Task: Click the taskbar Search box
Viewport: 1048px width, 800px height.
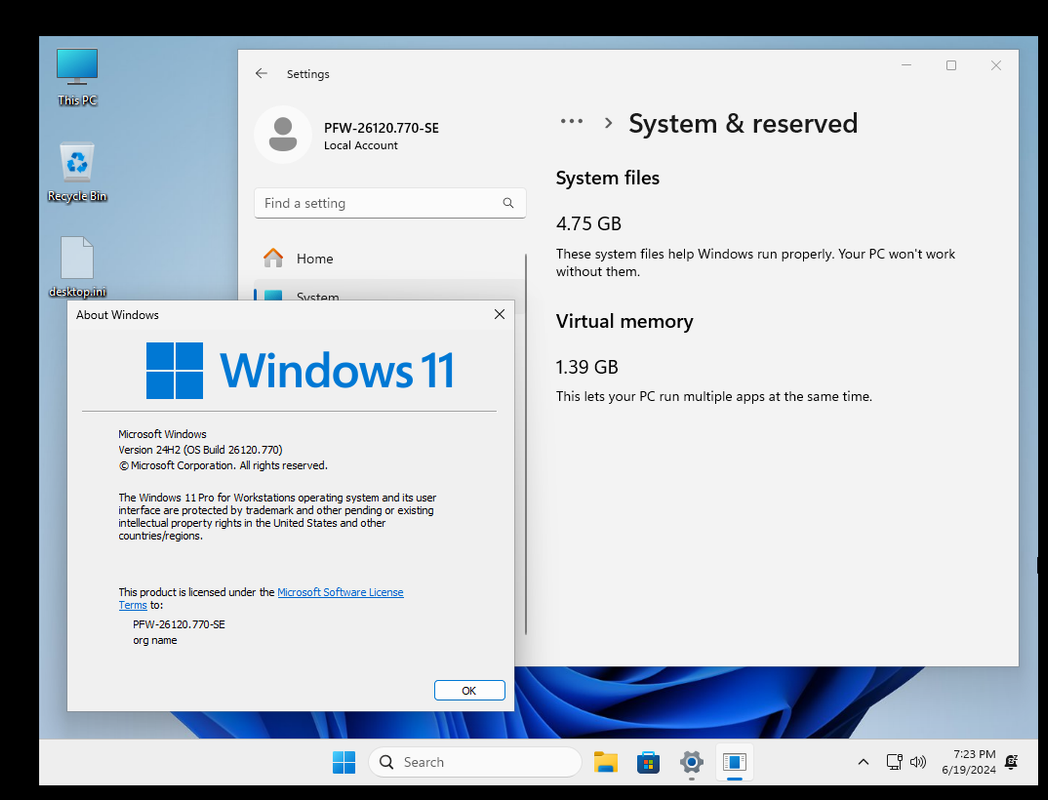Action: 475,762
